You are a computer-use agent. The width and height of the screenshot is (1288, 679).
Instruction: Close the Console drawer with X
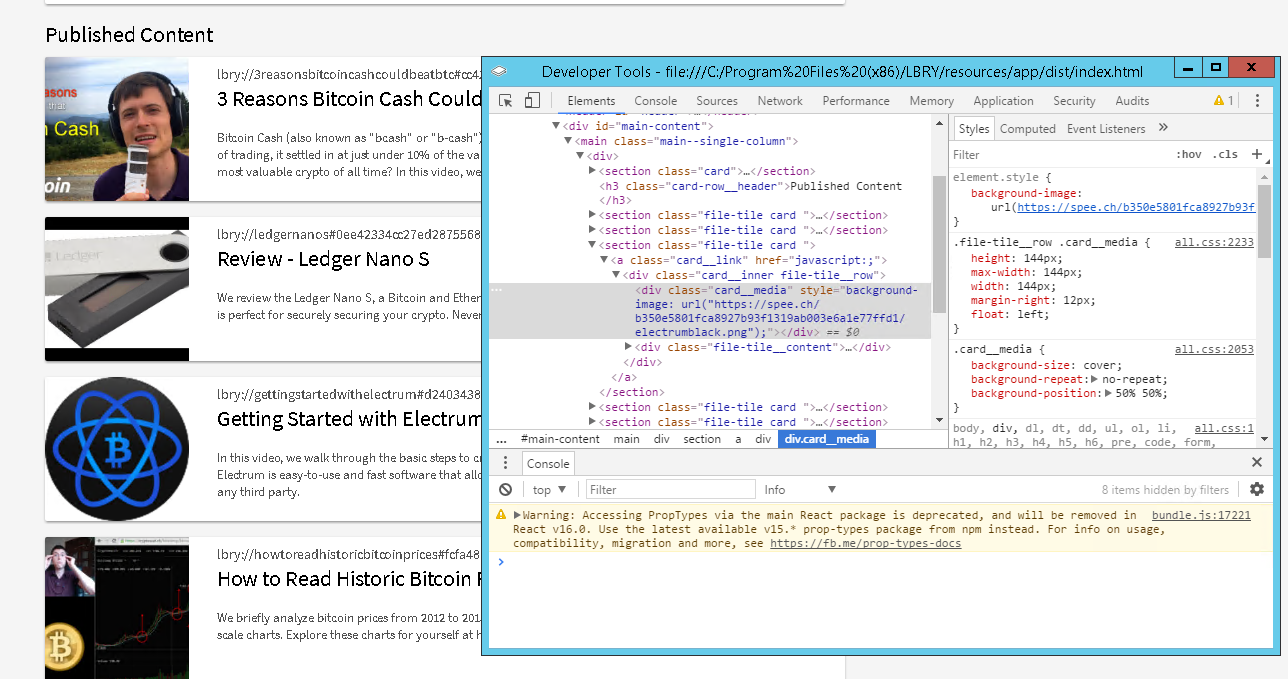(x=1257, y=463)
